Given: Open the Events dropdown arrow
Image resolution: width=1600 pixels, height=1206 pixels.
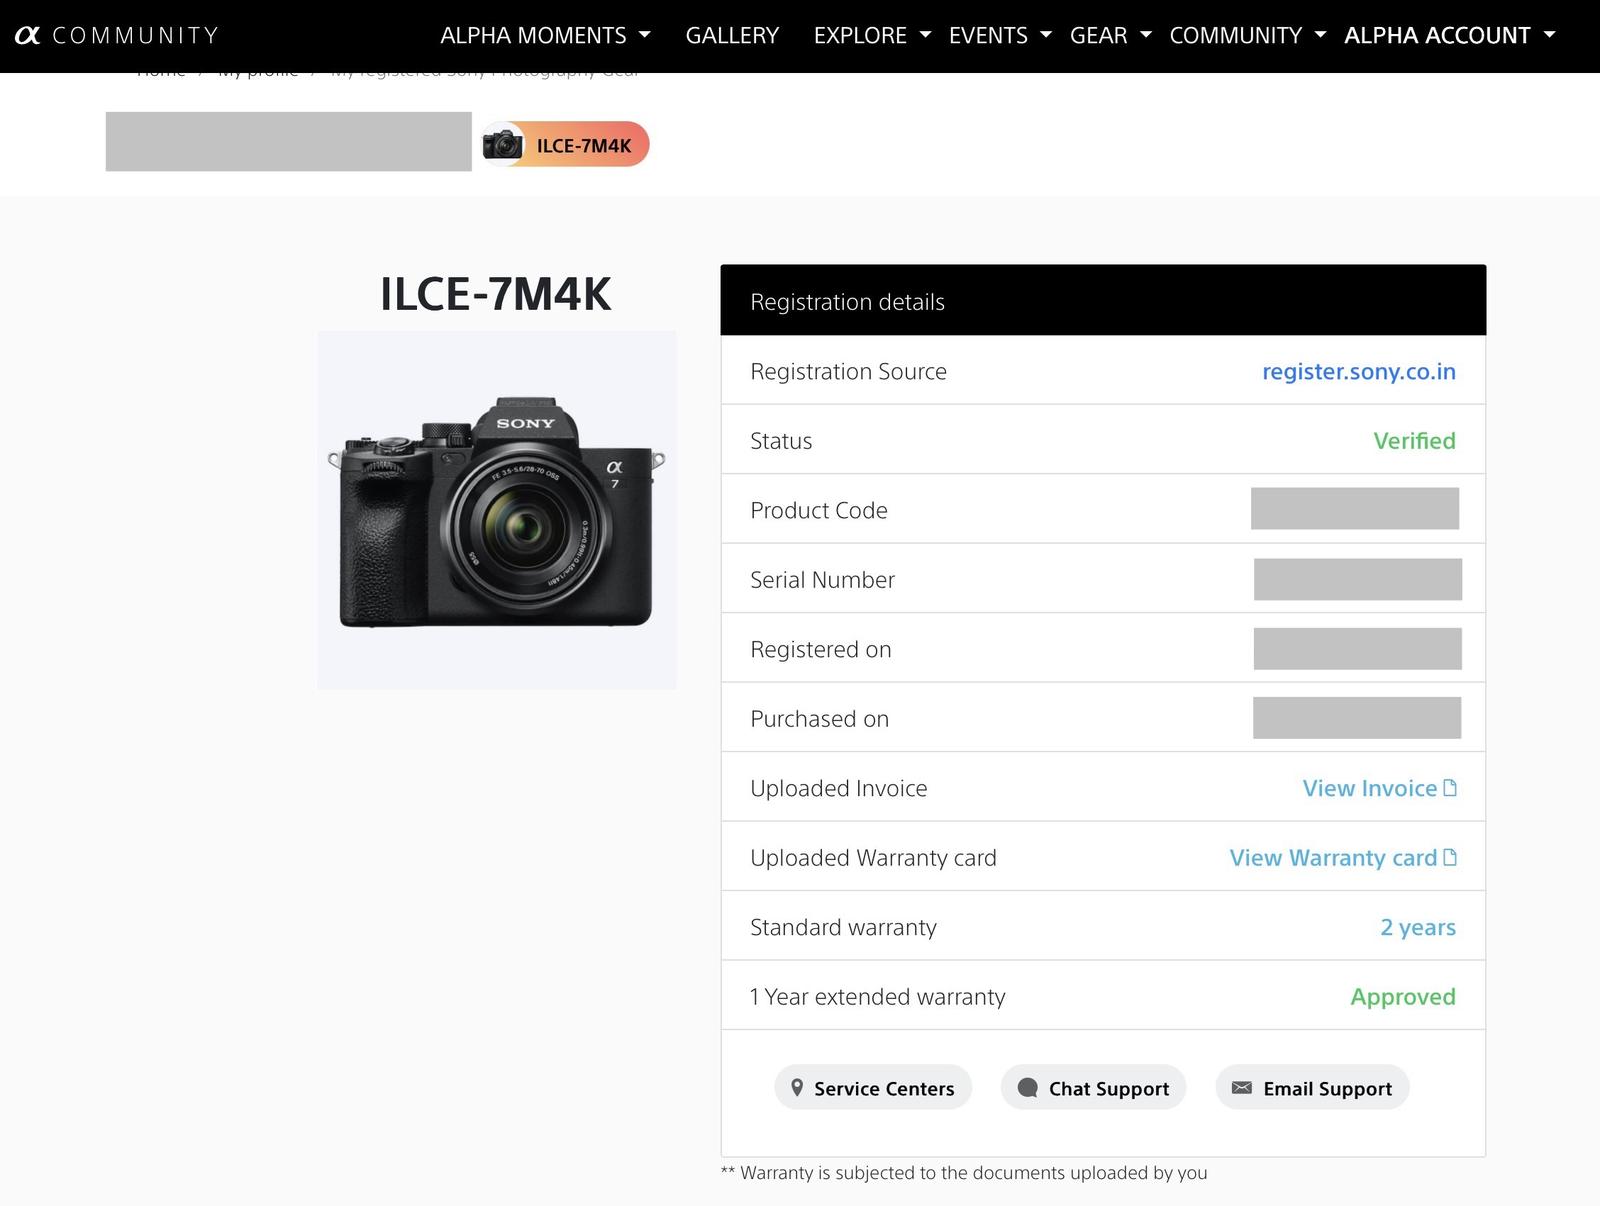Looking at the screenshot, I should click(x=1046, y=35).
